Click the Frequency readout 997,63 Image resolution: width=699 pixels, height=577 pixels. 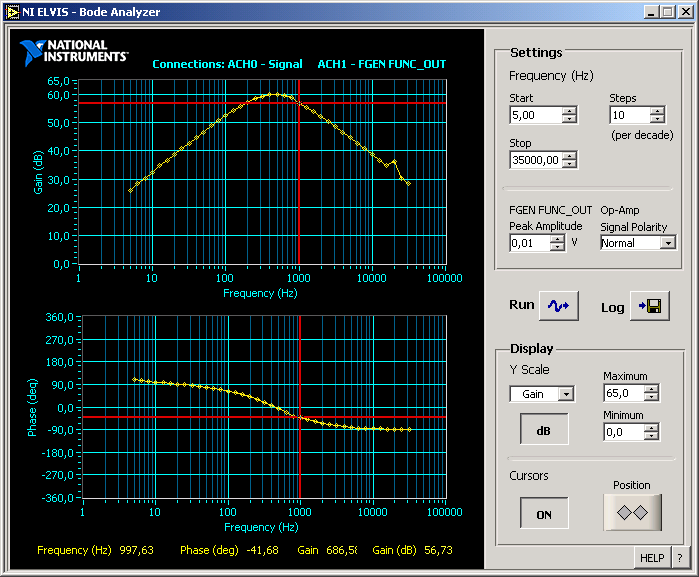point(136,550)
